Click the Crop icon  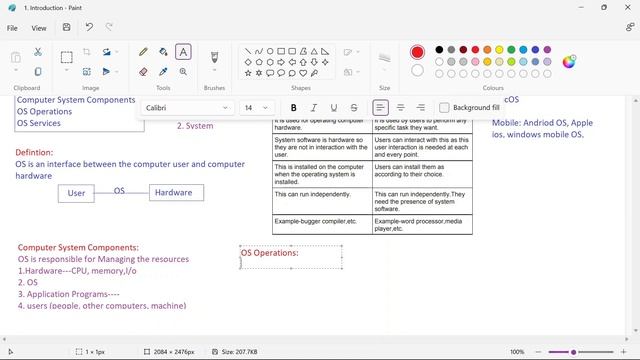[87, 52]
